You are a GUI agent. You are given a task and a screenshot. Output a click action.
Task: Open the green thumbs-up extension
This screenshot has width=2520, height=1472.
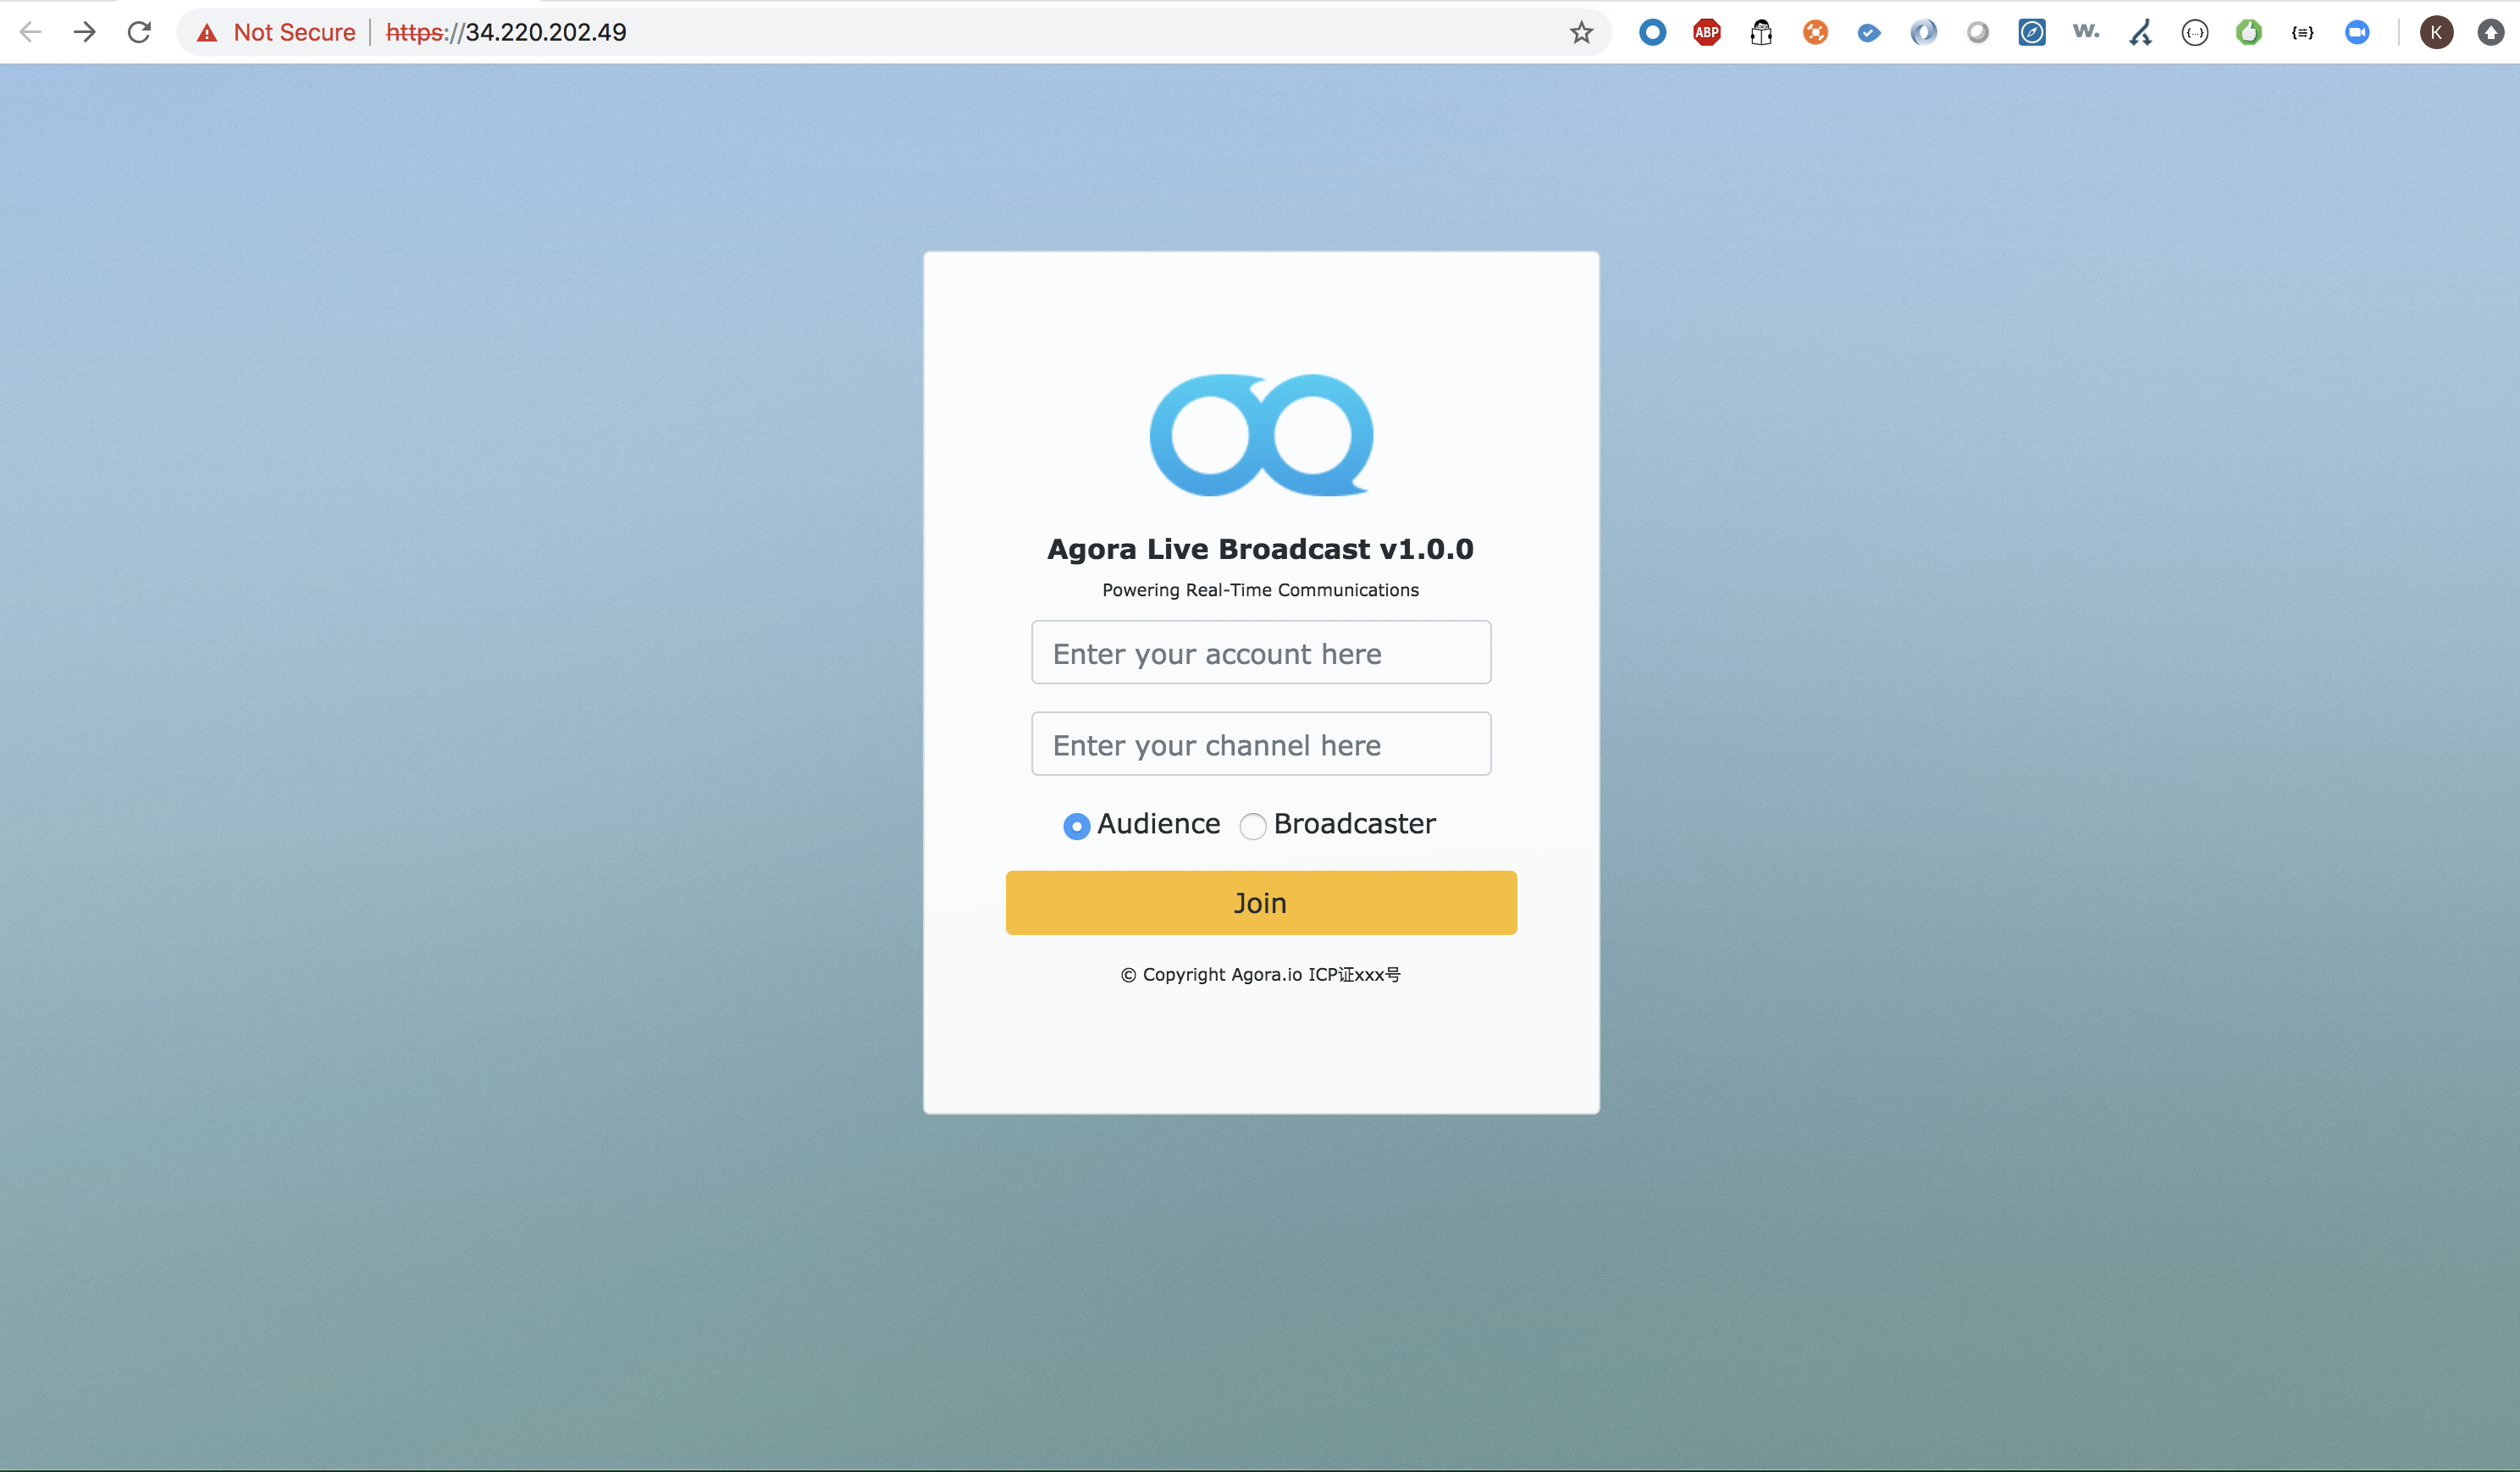click(x=2248, y=32)
